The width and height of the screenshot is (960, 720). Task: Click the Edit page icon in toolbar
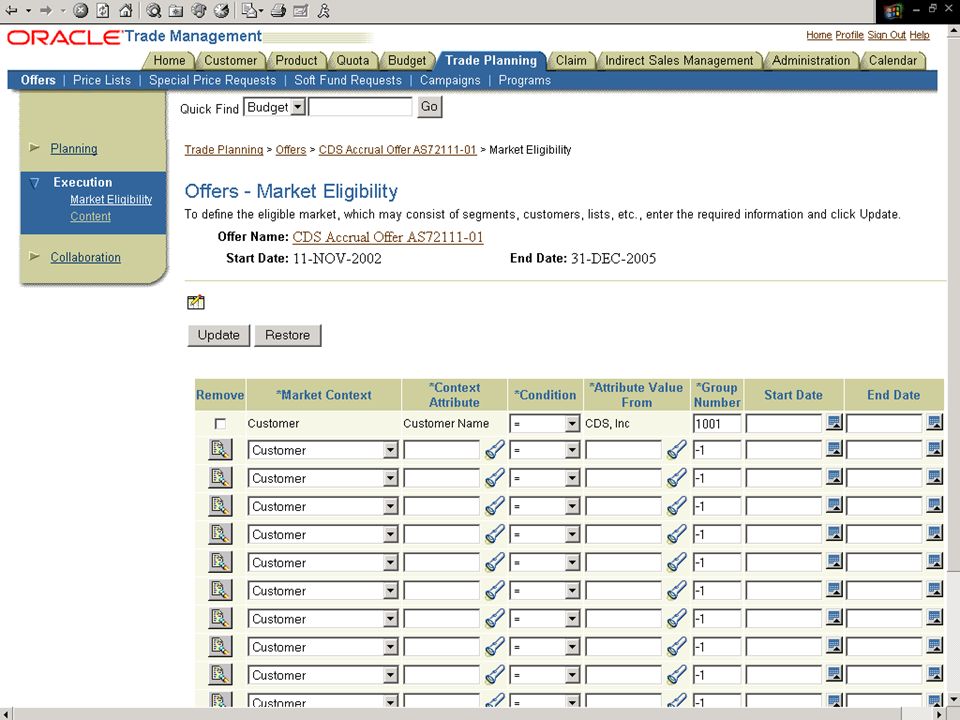tap(301, 10)
